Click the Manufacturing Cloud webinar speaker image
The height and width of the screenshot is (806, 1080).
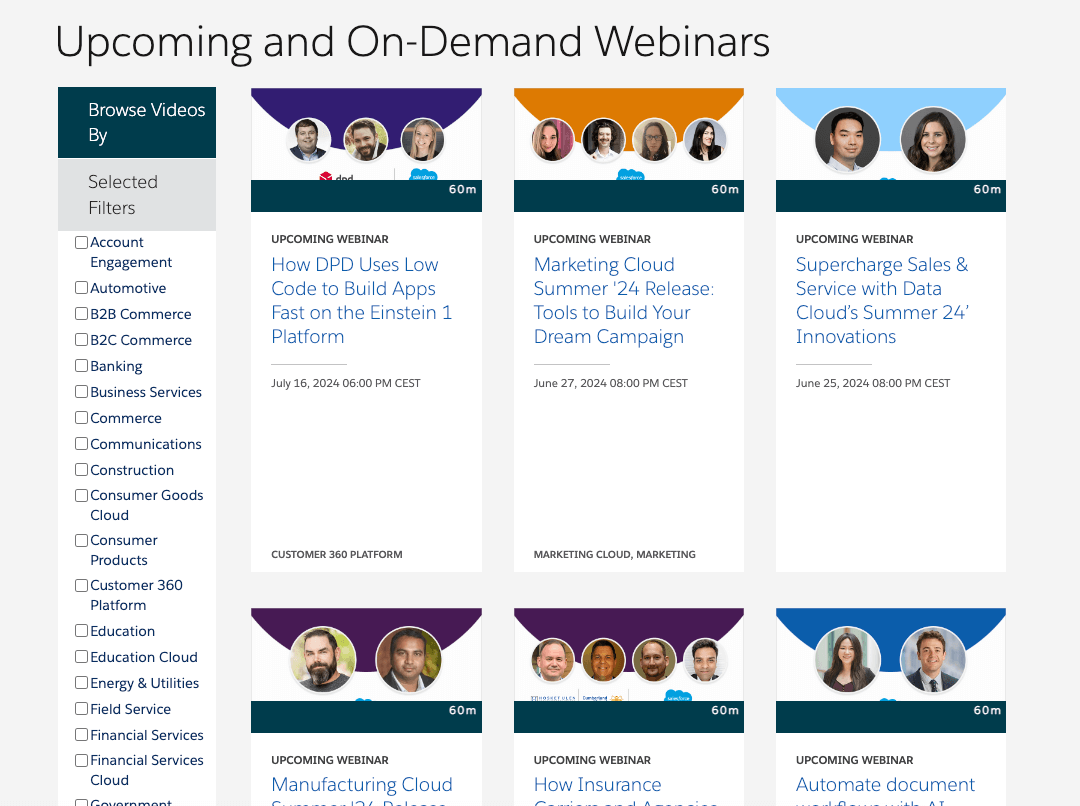click(366, 669)
